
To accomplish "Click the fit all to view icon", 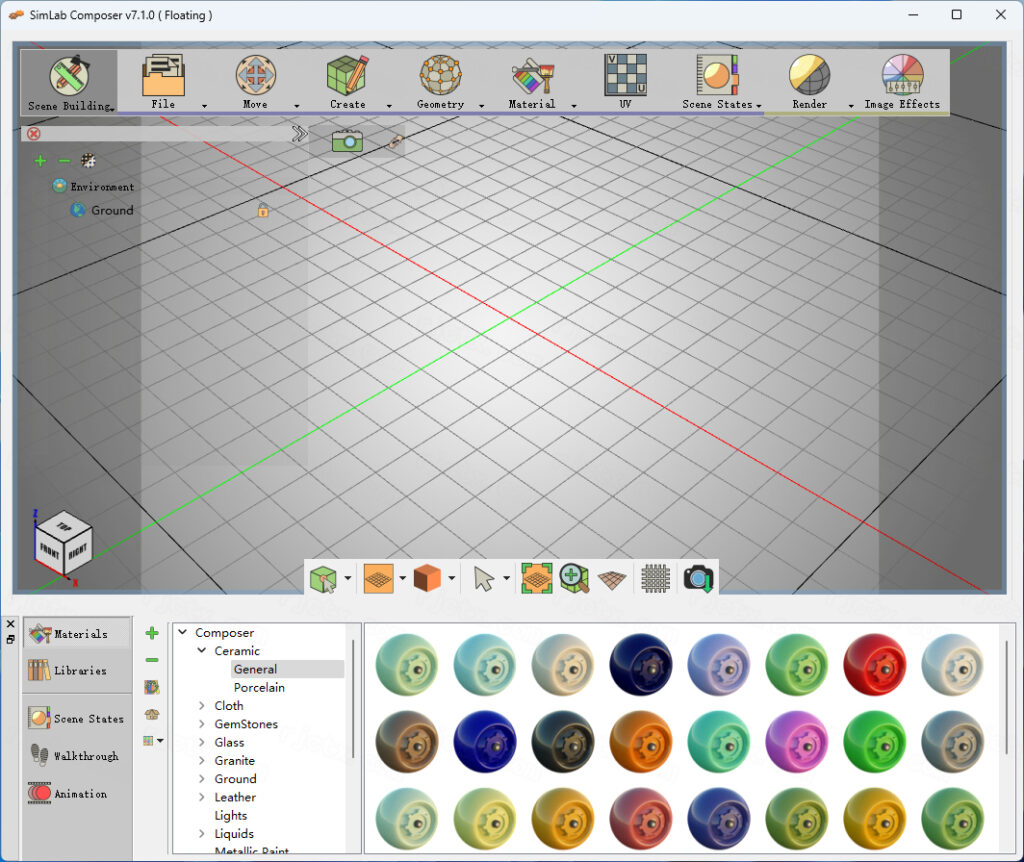I will [x=537, y=579].
